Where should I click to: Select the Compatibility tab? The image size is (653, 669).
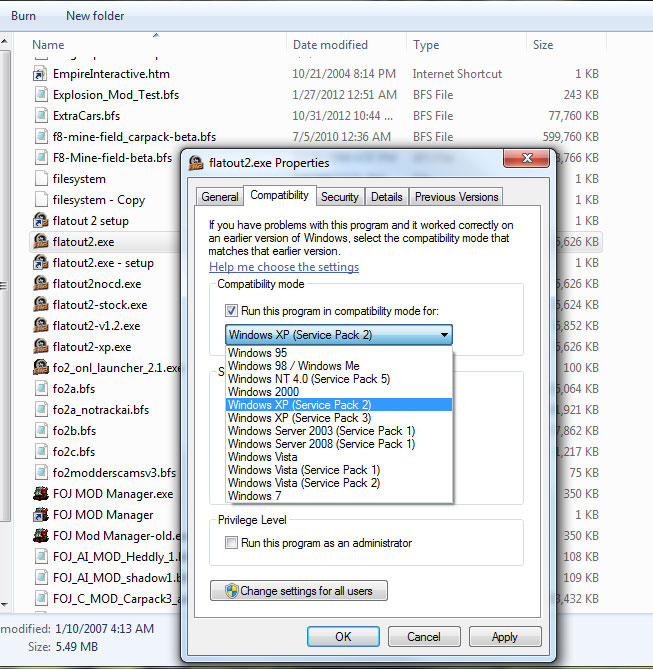click(280, 195)
